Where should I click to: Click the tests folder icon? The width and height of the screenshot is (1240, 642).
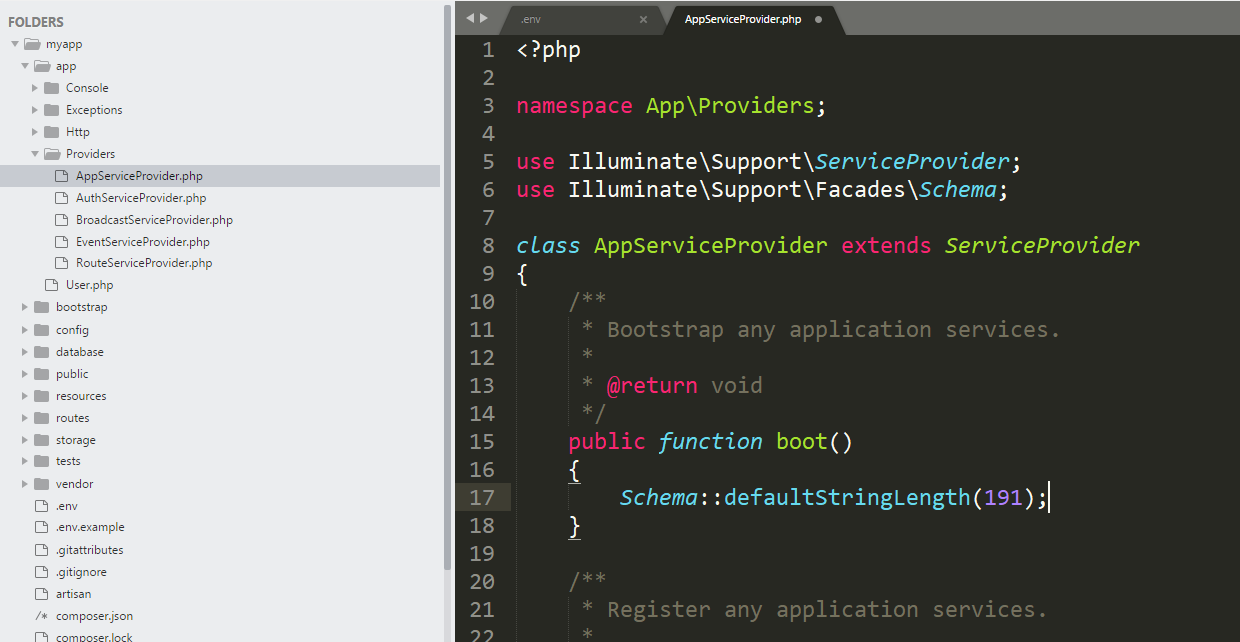click(x=41, y=461)
